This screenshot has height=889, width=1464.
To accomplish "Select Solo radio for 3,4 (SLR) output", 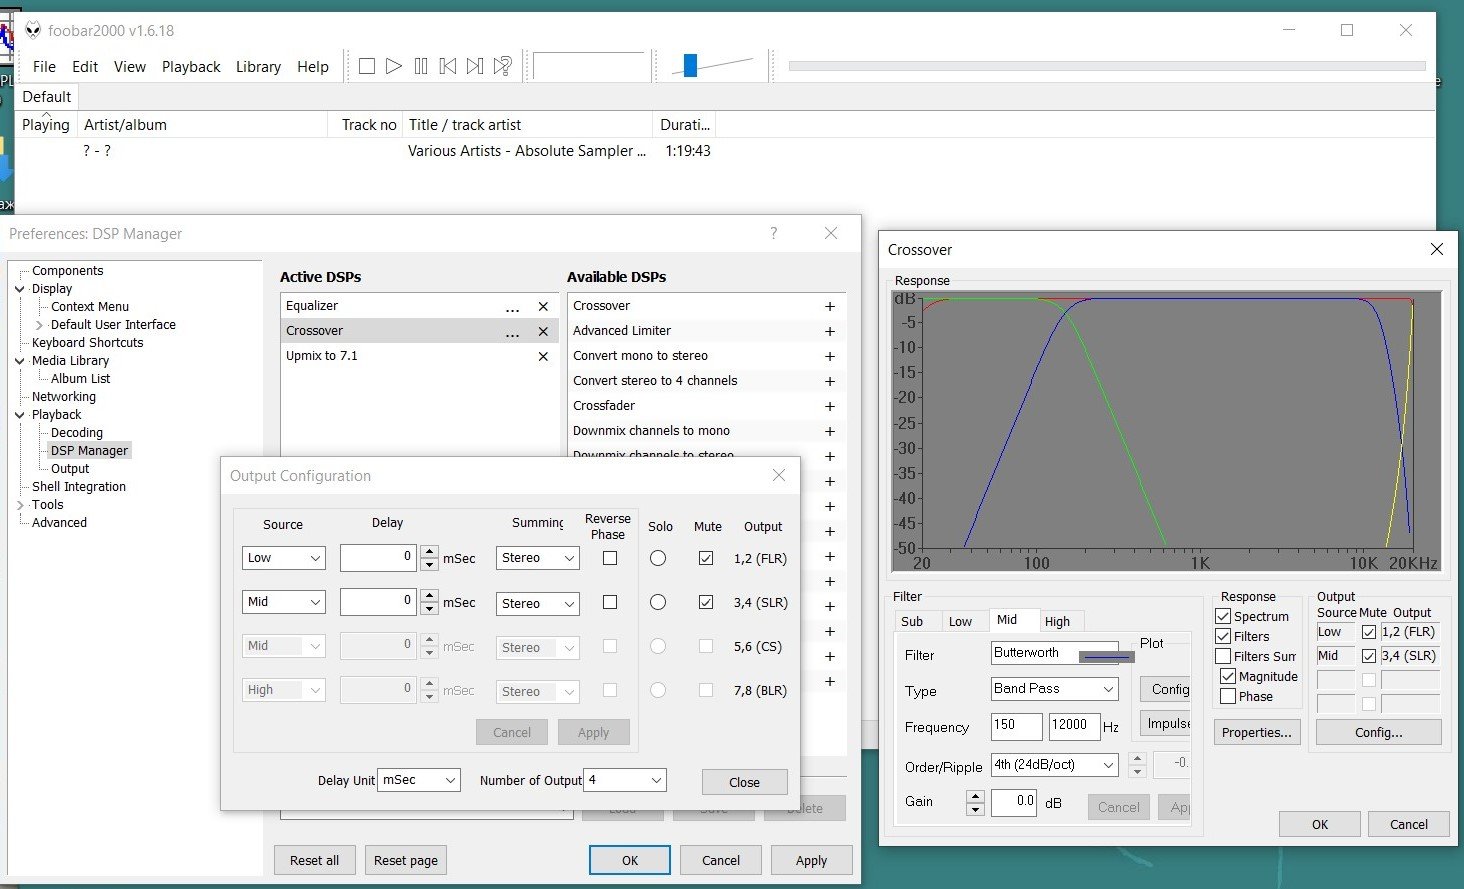I will (658, 602).
